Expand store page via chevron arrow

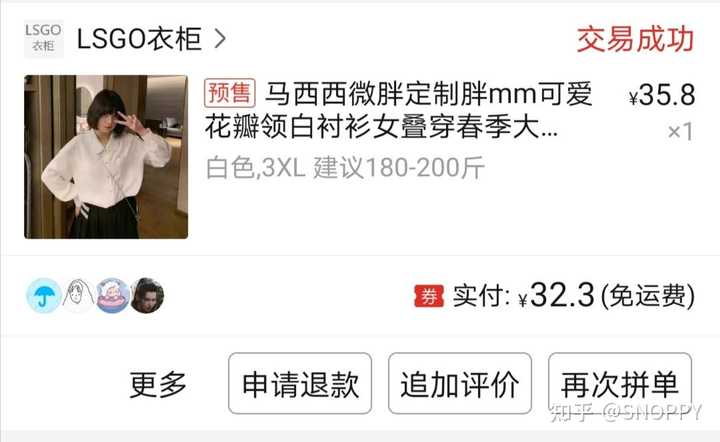[x=220, y=39]
